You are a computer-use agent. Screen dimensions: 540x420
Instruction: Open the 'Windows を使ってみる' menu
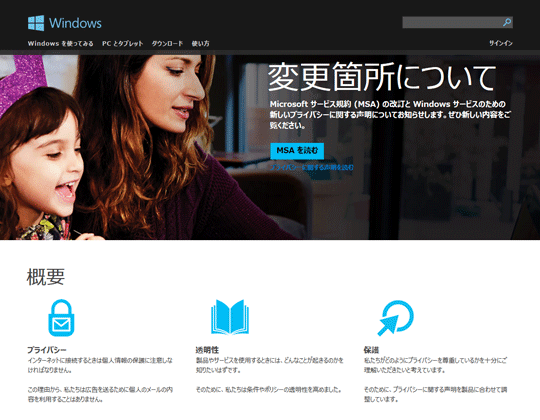click(x=61, y=43)
